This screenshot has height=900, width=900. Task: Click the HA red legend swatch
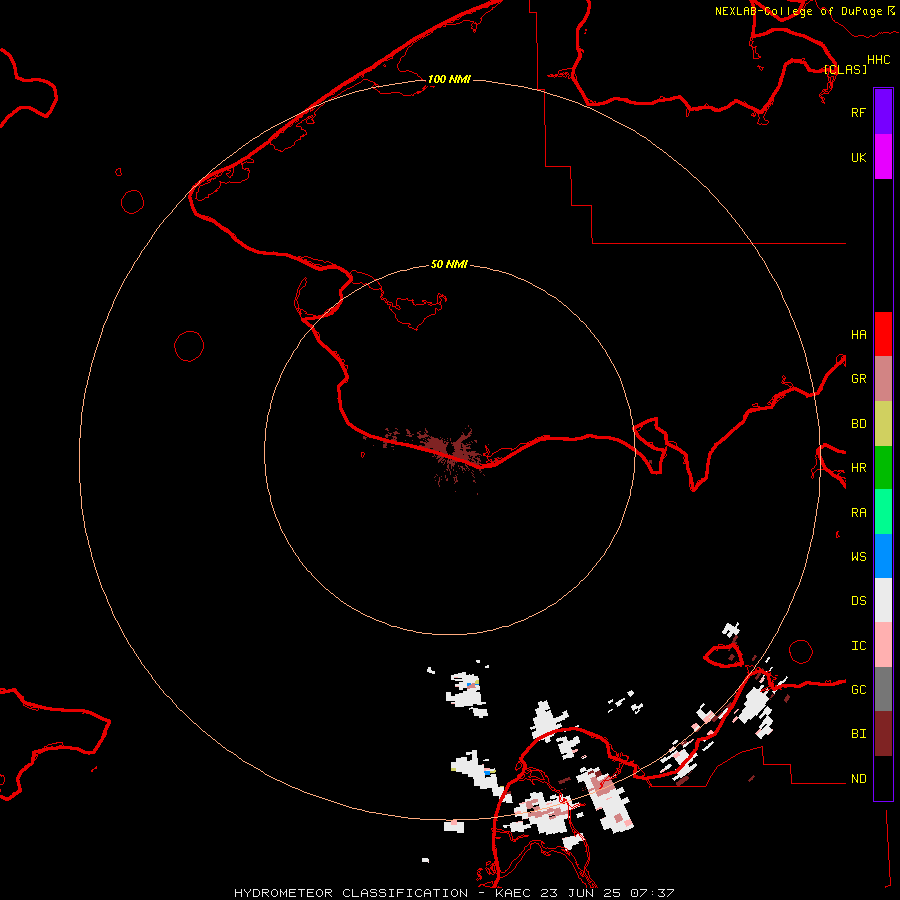(x=883, y=334)
